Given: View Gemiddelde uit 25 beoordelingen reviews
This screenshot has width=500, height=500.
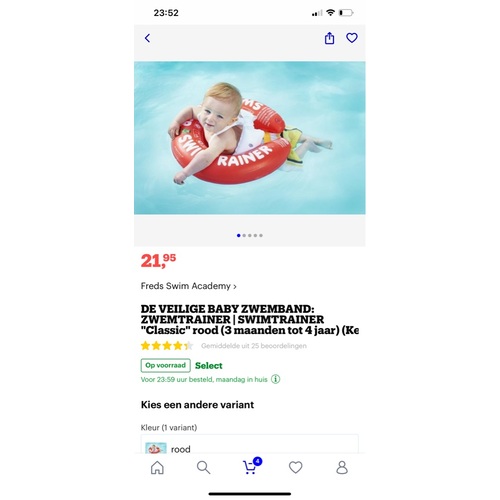Looking at the screenshot, I should click(254, 346).
